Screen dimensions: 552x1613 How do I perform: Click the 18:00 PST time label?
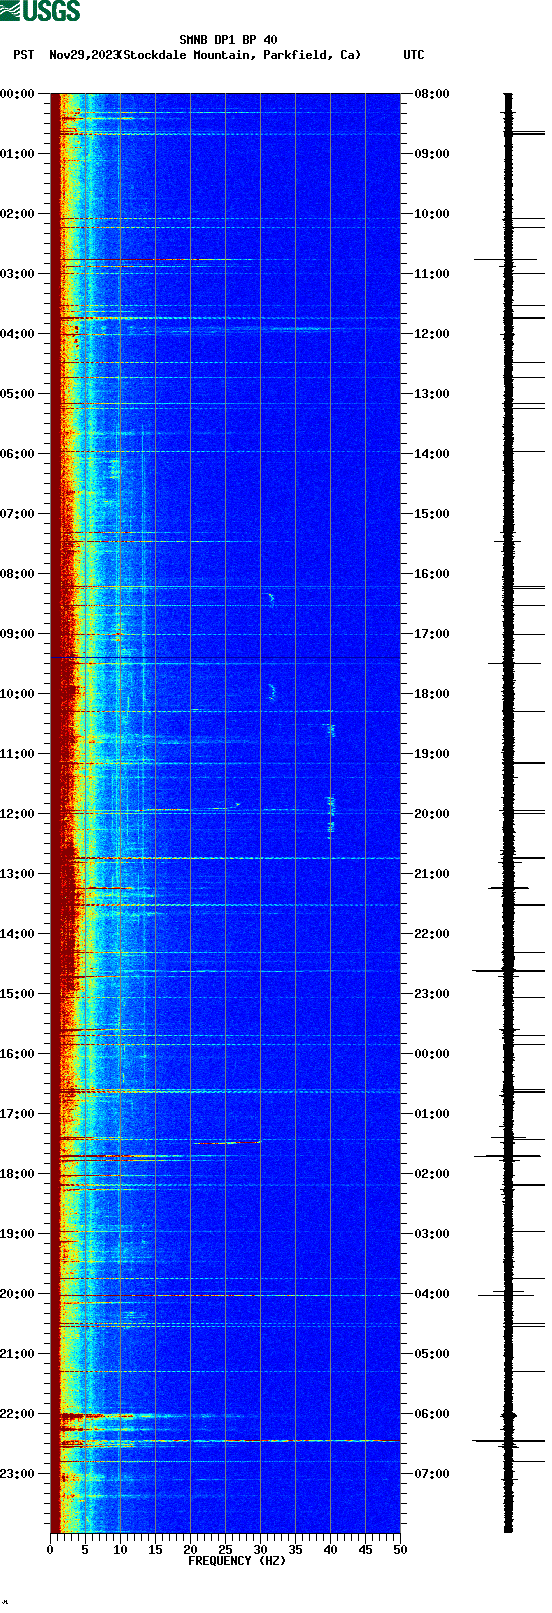18,1174
